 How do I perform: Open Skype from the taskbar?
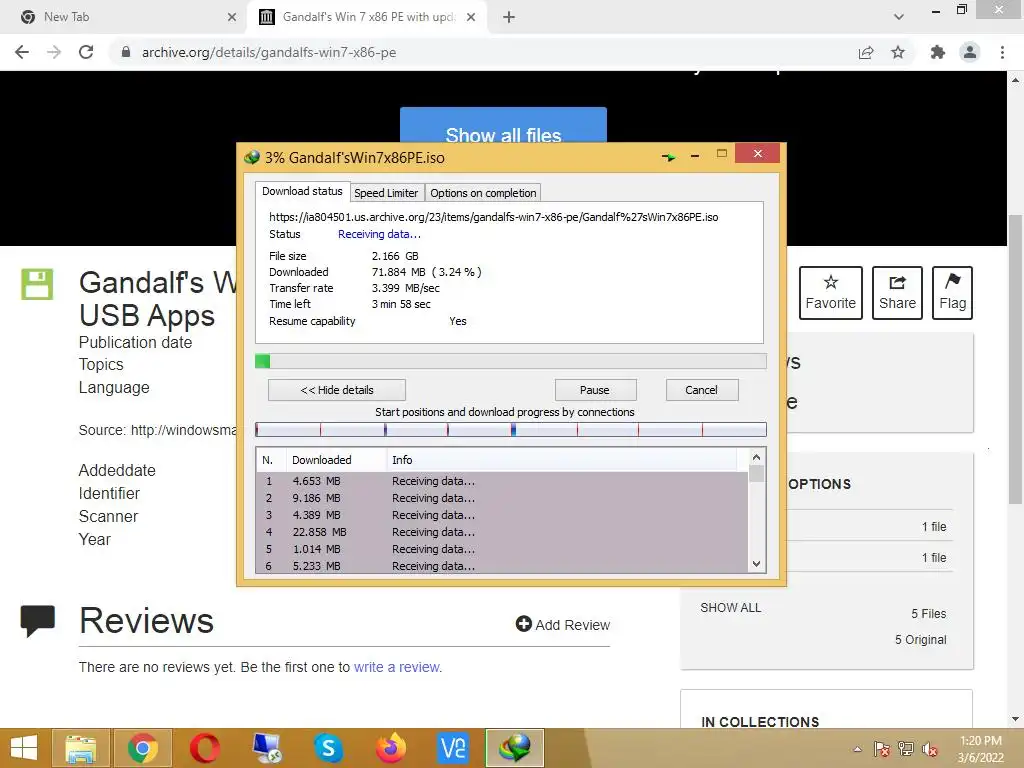coord(328,748)
